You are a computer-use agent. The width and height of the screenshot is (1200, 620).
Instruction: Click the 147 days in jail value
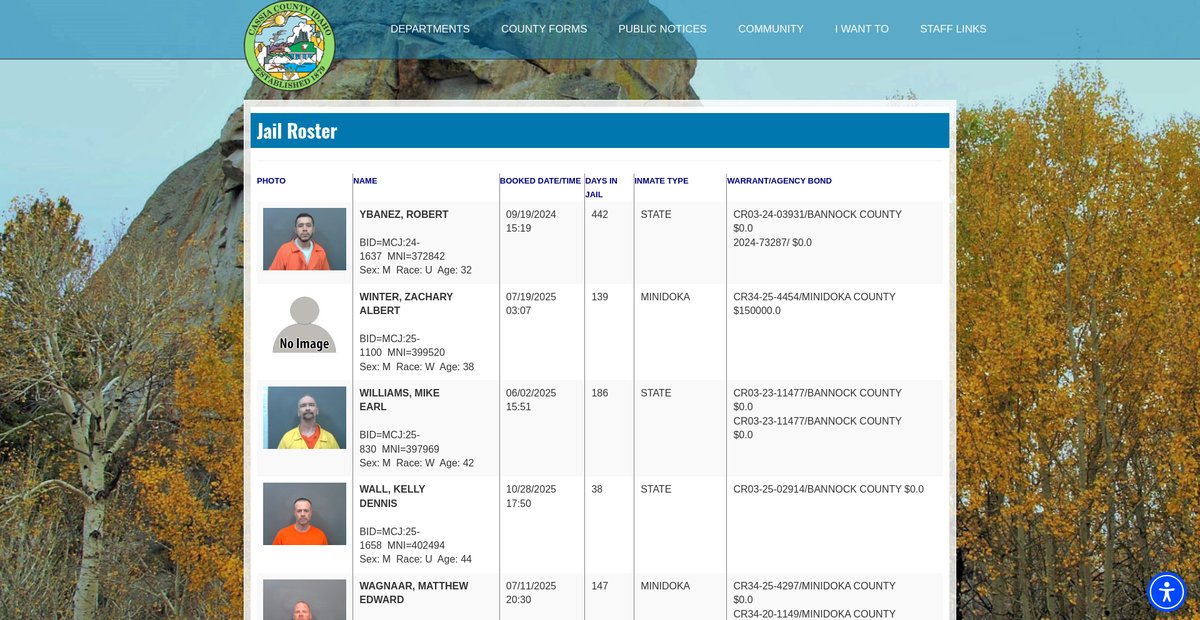600,586
